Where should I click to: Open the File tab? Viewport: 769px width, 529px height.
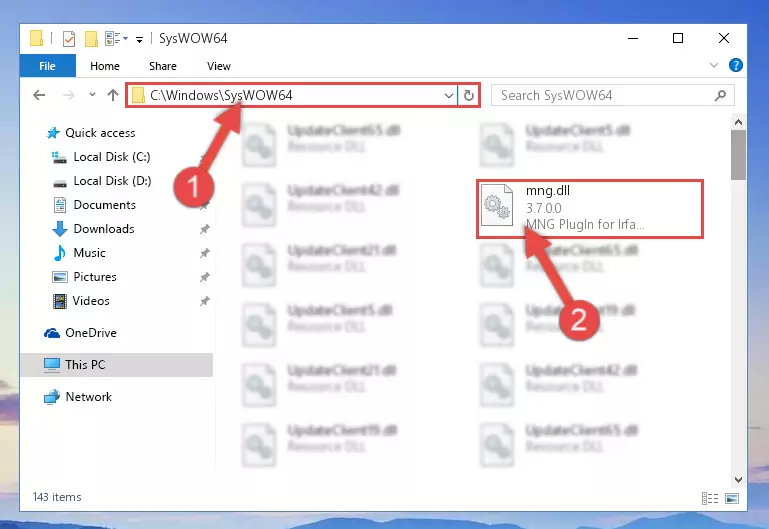[x=48, y=66]
